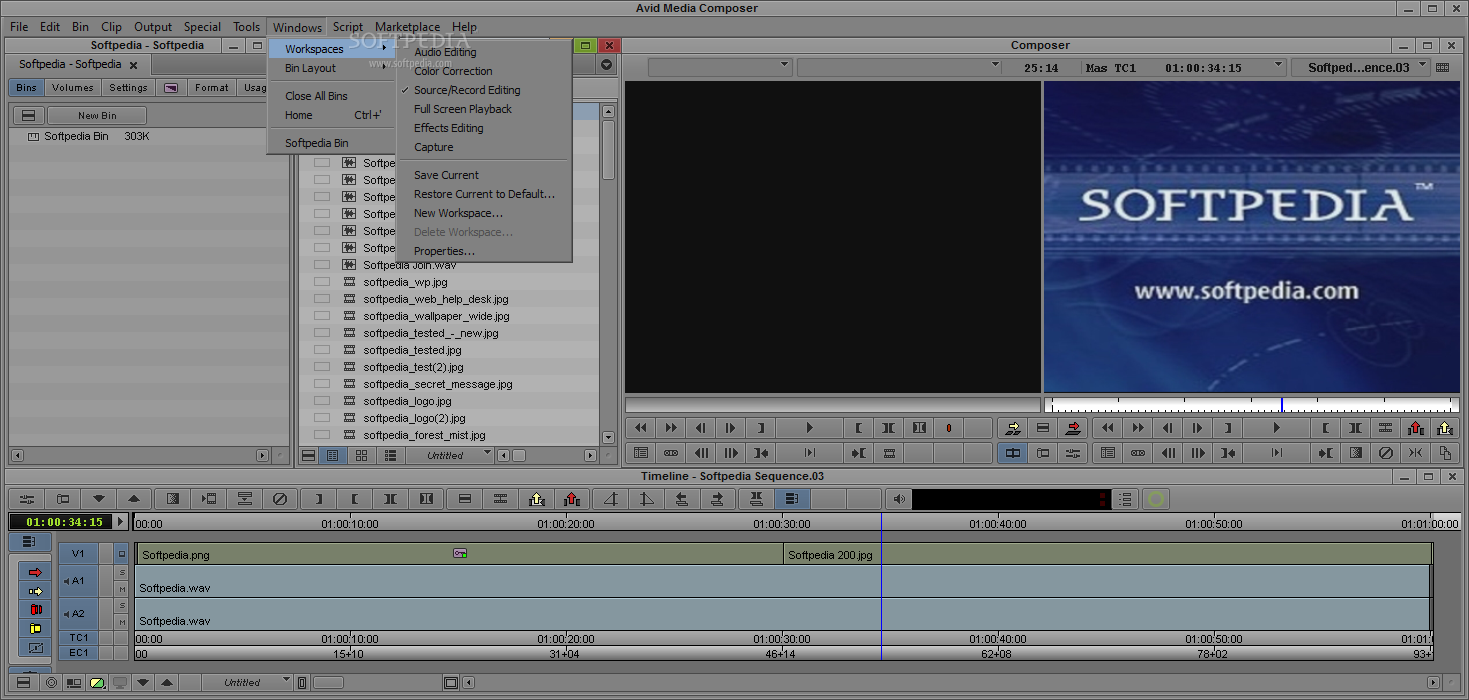The width and height of the screenshot is (1469, 700).
Task: Choose New Workspace... menu entry
Action: (x=458, y=213)
